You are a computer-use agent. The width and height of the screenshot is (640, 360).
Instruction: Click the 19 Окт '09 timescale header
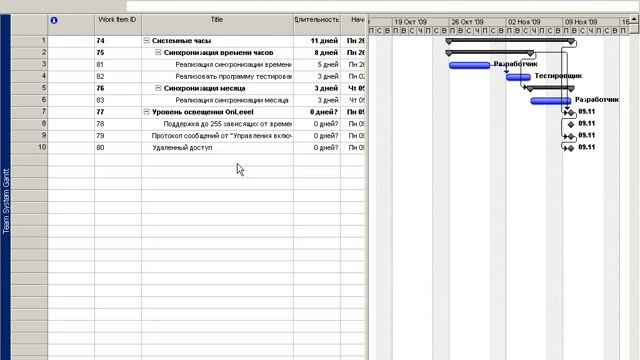click(421, 22)
